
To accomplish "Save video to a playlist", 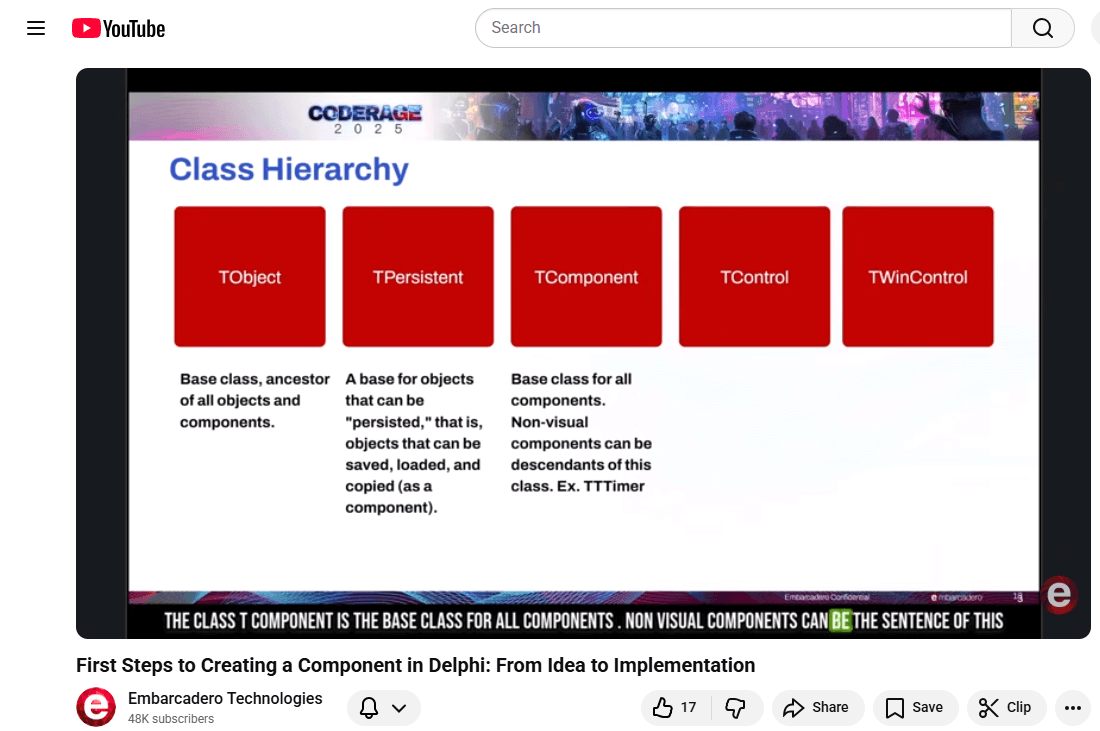I will 915,708.
